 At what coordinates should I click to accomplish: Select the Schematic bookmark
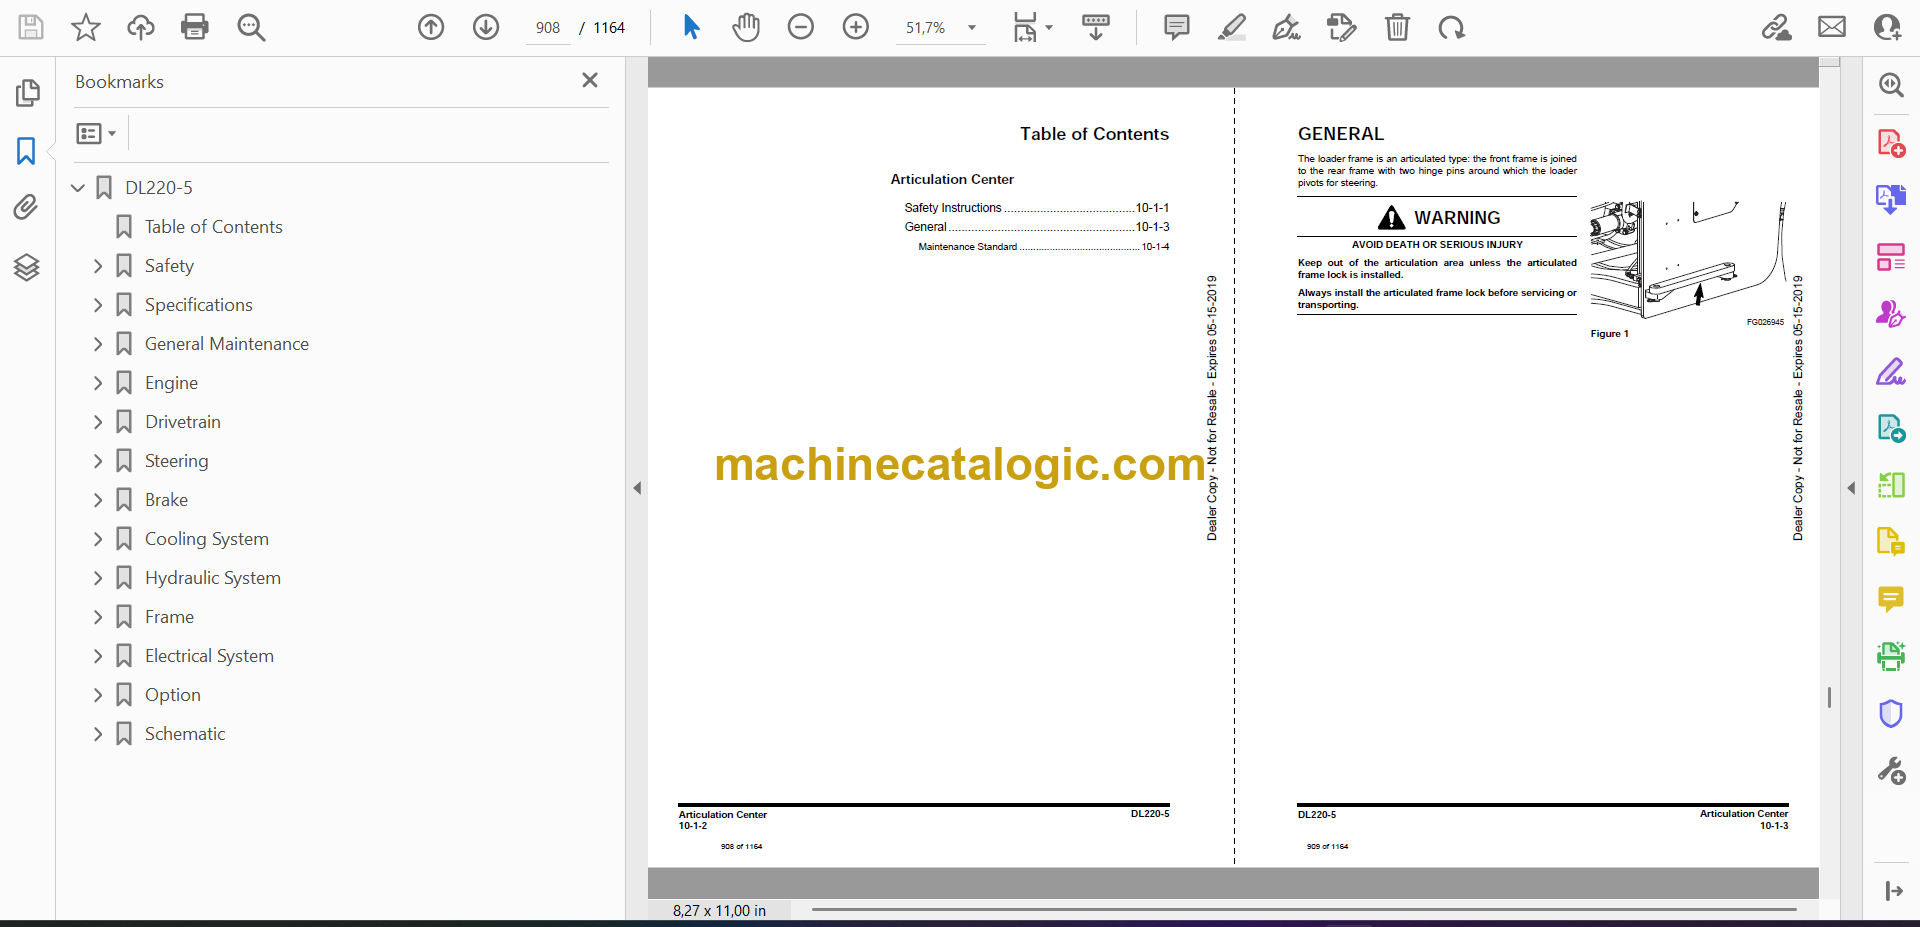[185, 734]
